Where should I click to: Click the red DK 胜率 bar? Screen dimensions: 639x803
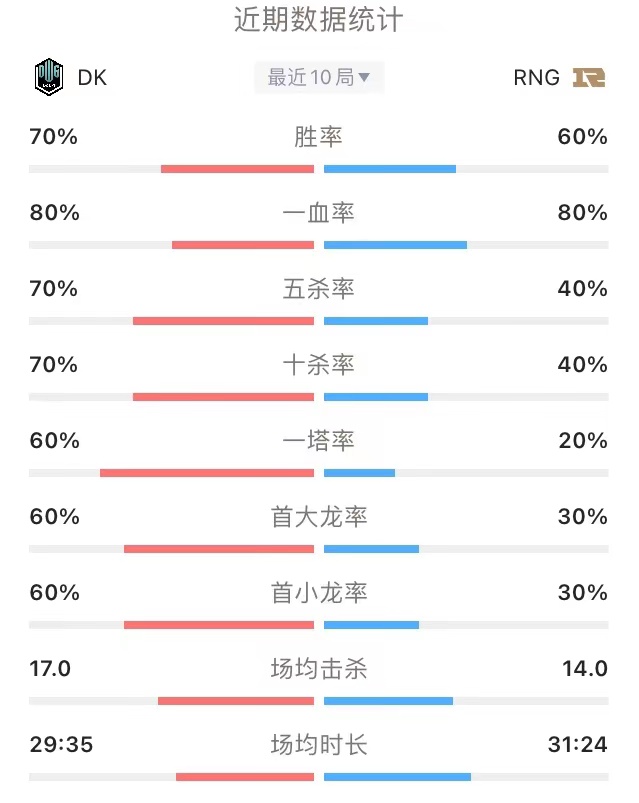[x=237, y=169]
